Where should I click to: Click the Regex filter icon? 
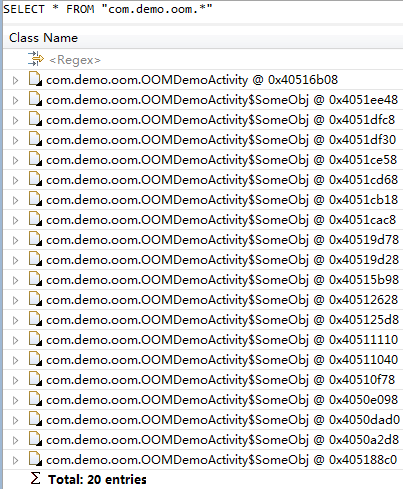(x=36, y=59)
